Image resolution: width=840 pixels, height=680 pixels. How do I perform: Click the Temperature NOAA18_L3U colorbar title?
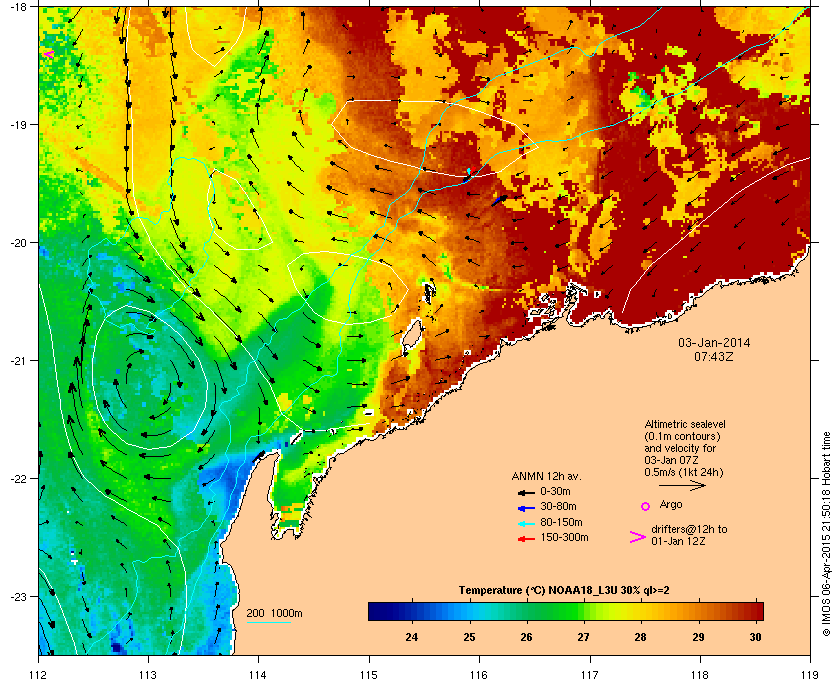coord(564,591)
